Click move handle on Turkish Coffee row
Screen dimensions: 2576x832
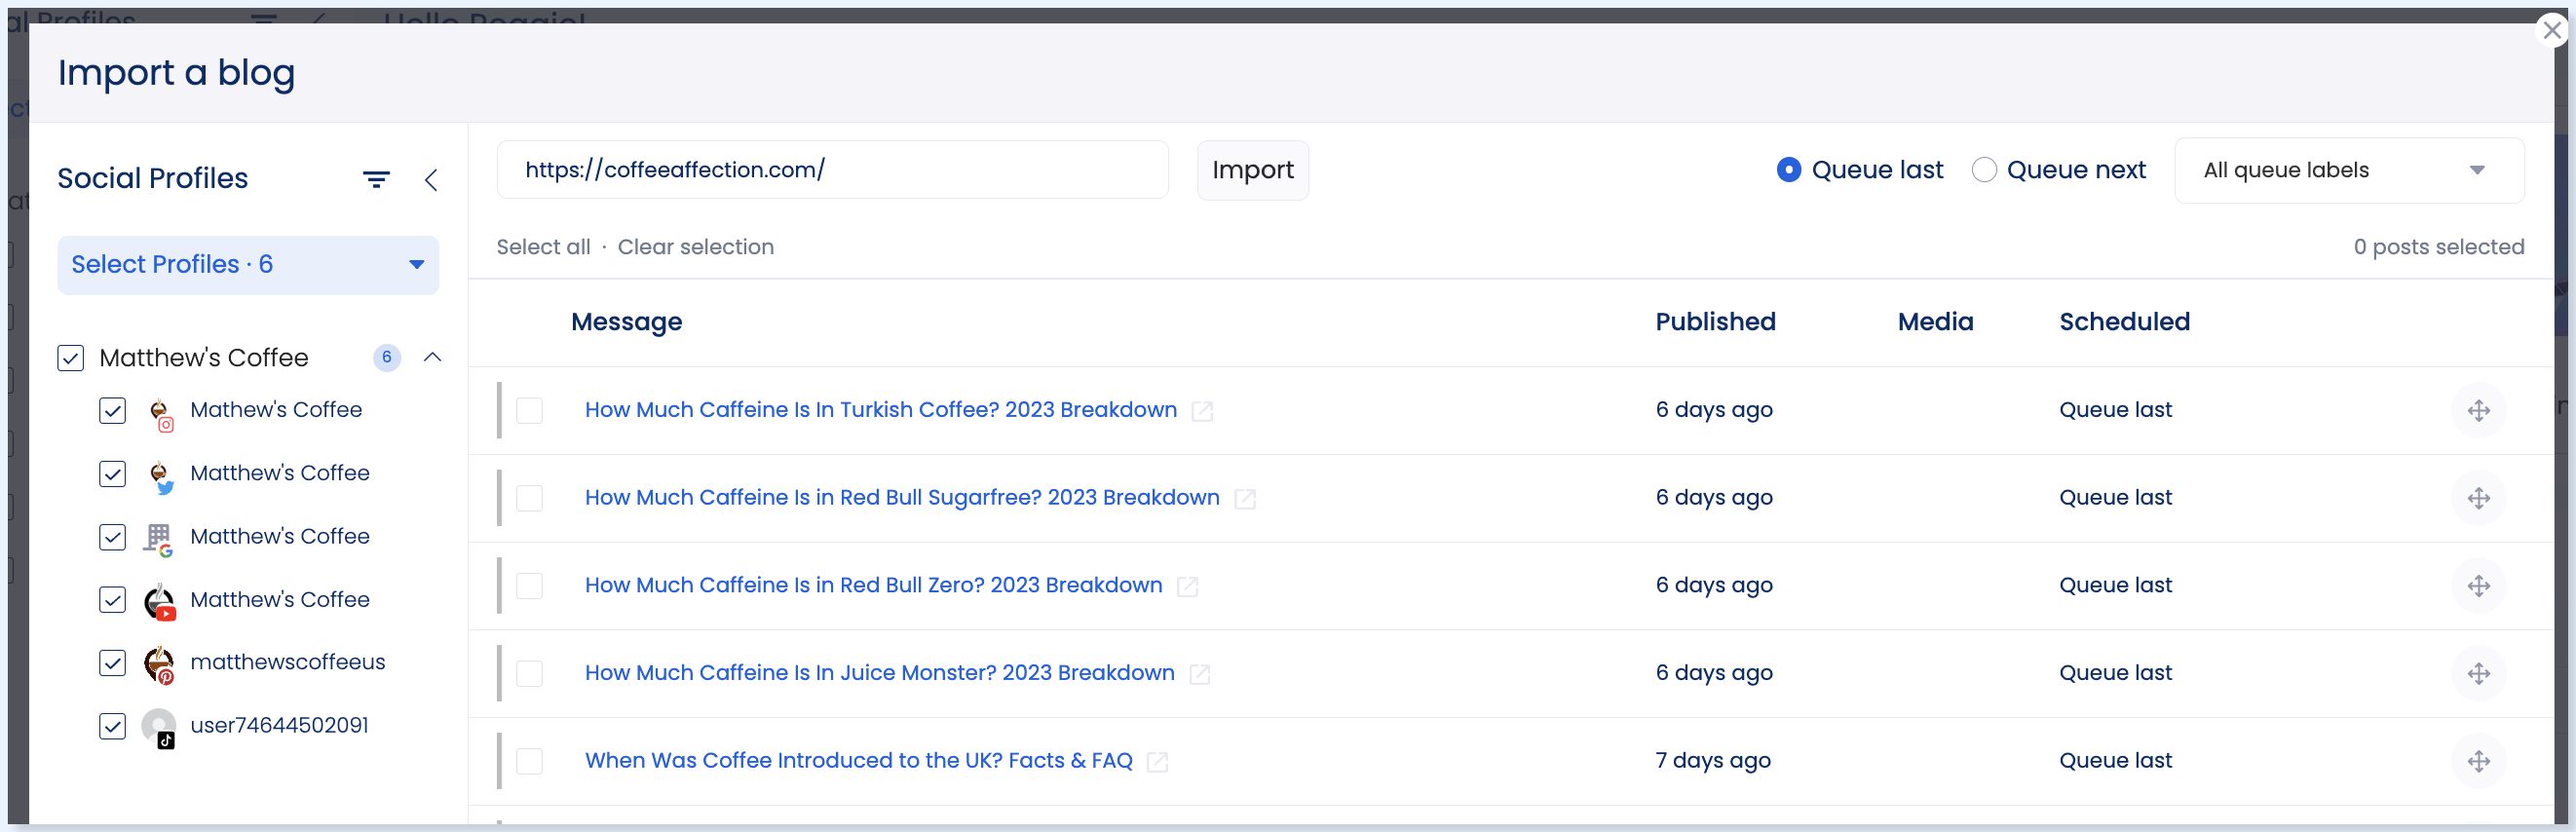point(2478,410)
